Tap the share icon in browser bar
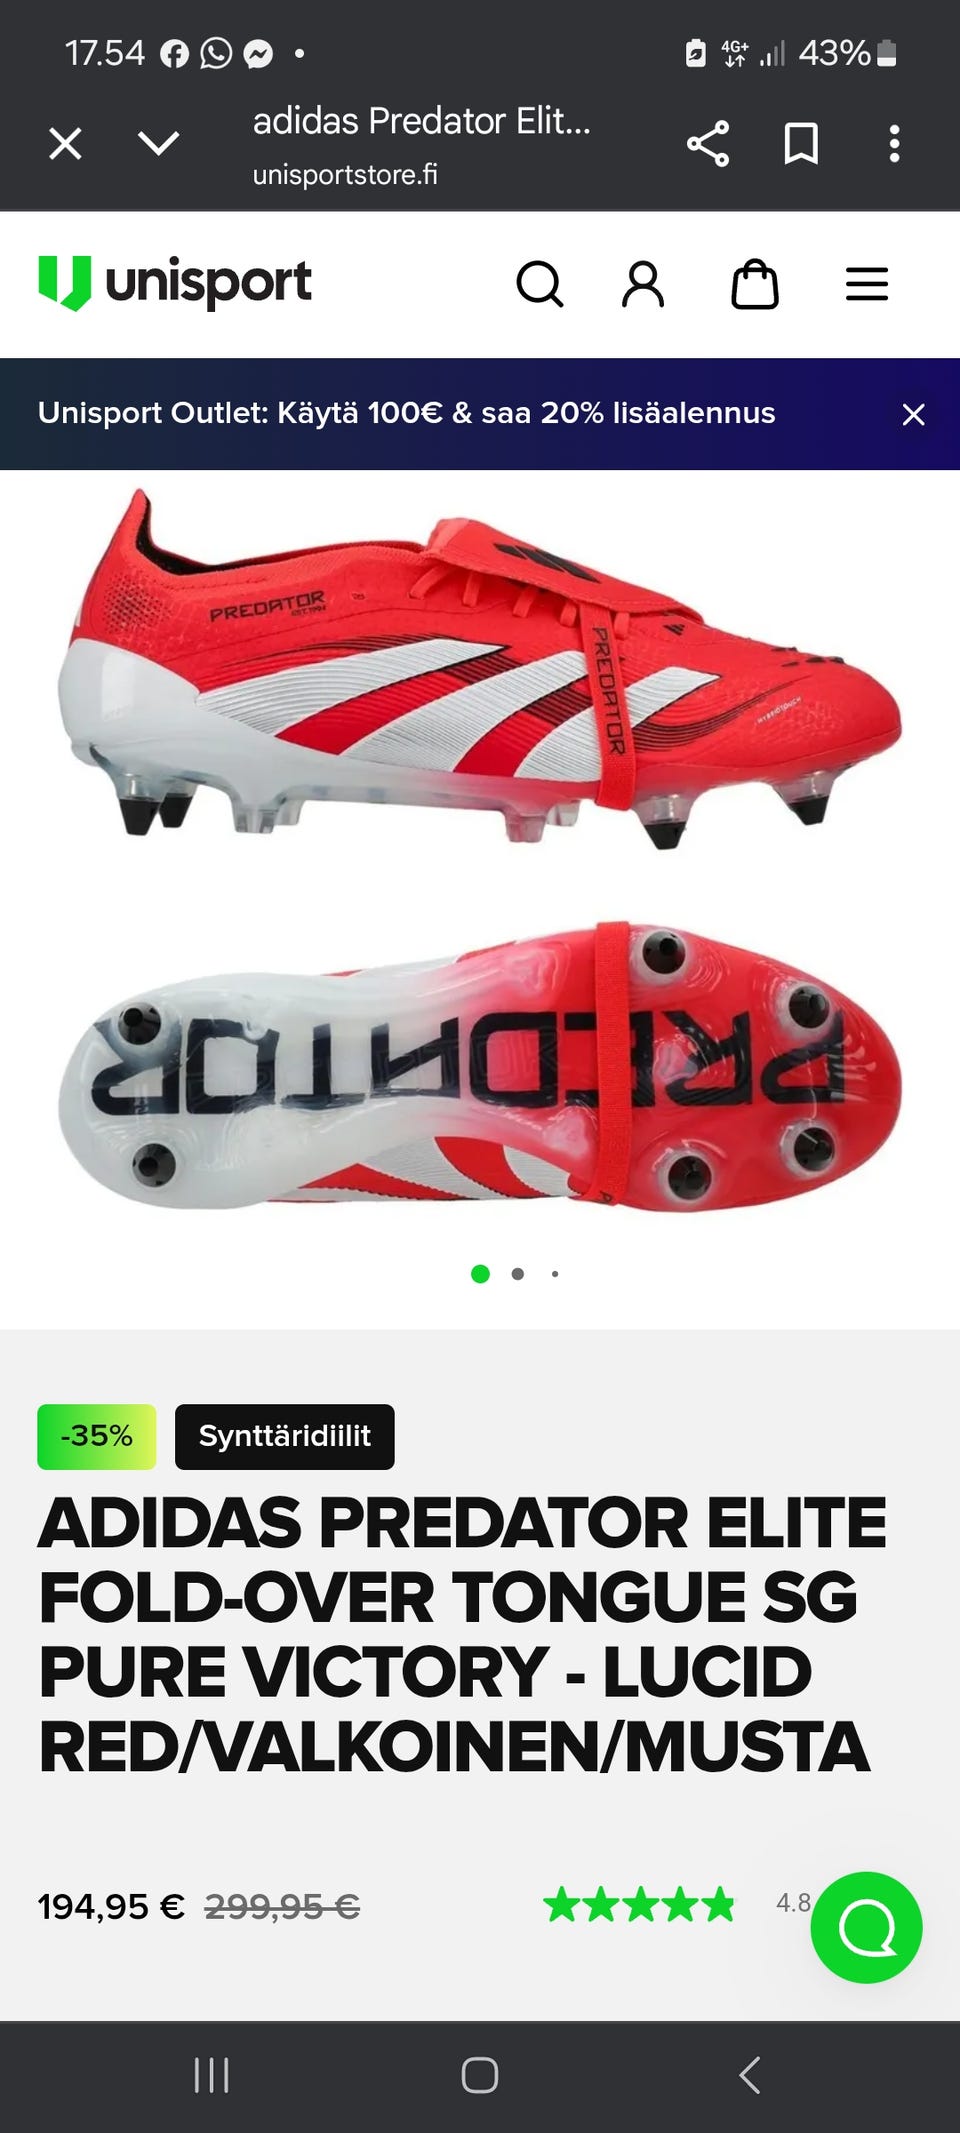Viewport: 960px width, 2133px height. point(708,144)
